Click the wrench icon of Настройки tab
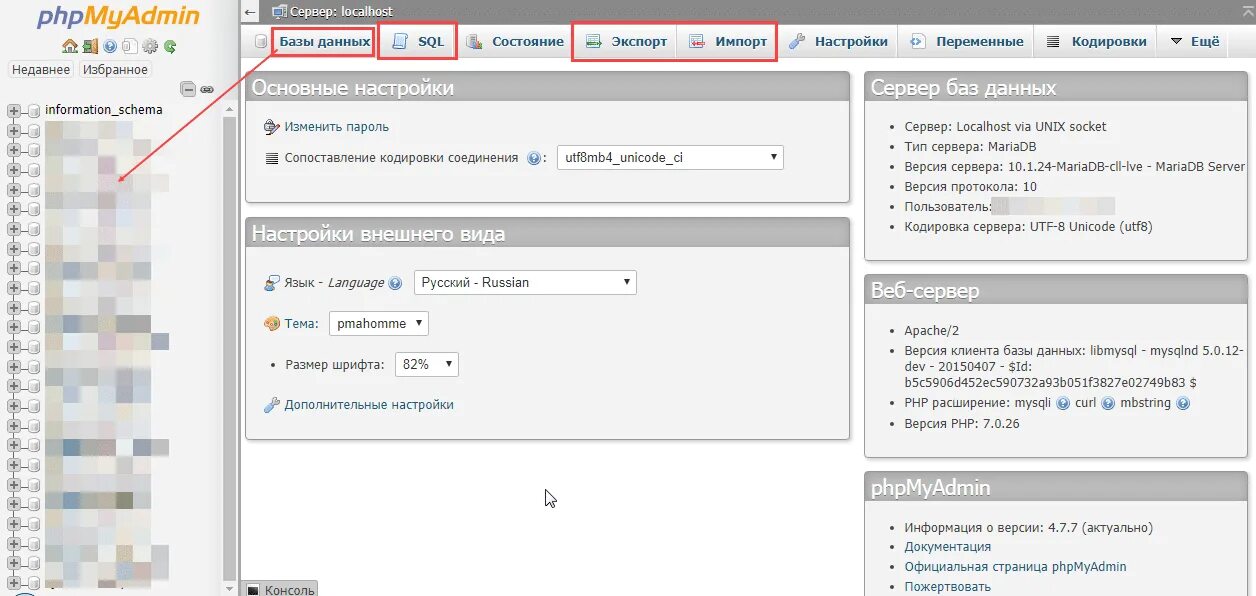The image size is (1256, 596). (797, 42)
